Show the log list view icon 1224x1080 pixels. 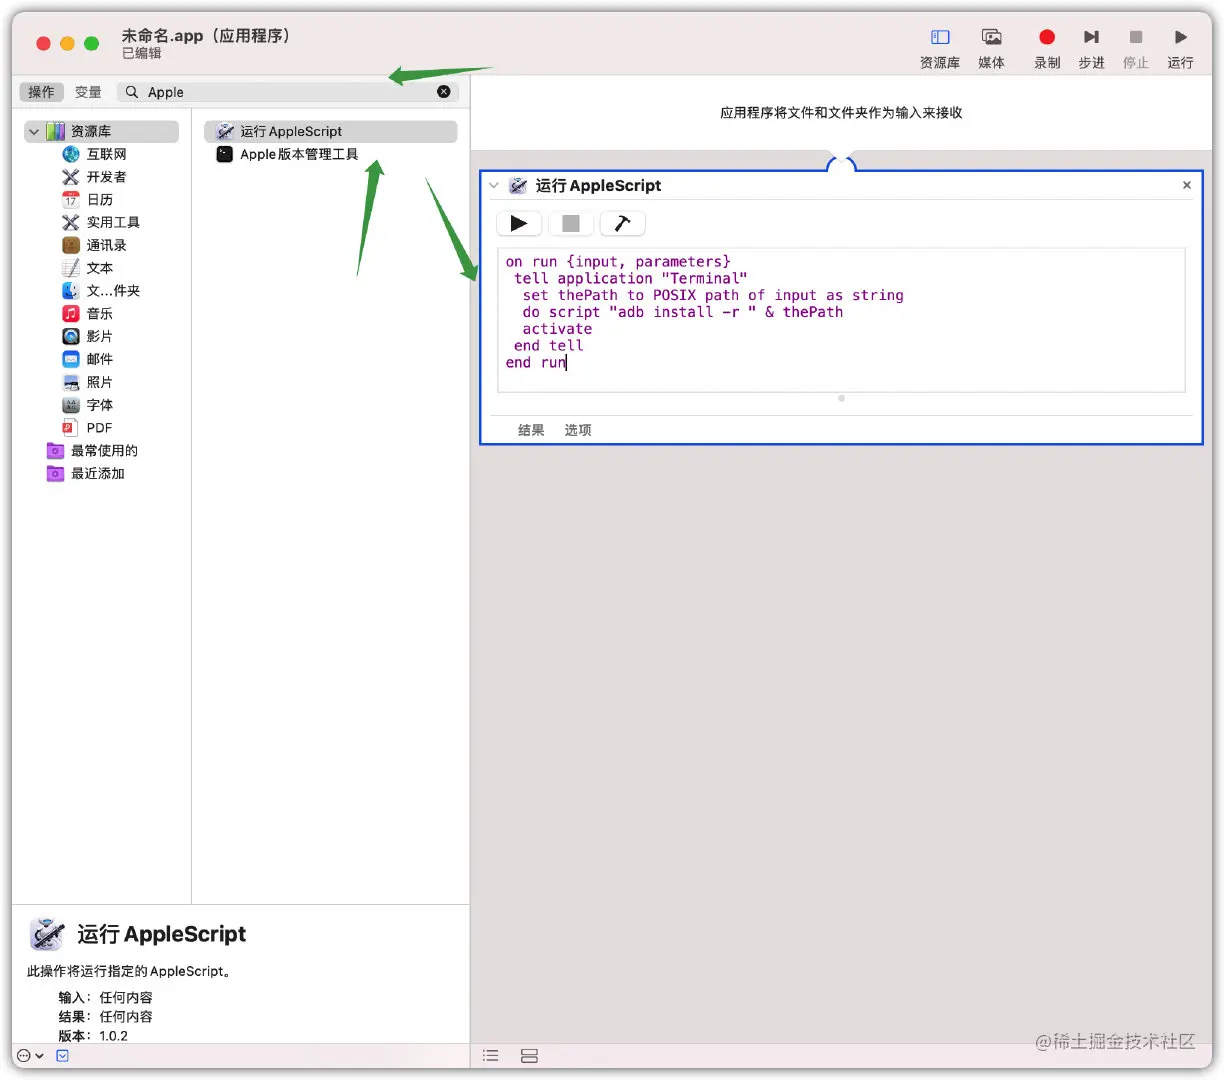491,1056
